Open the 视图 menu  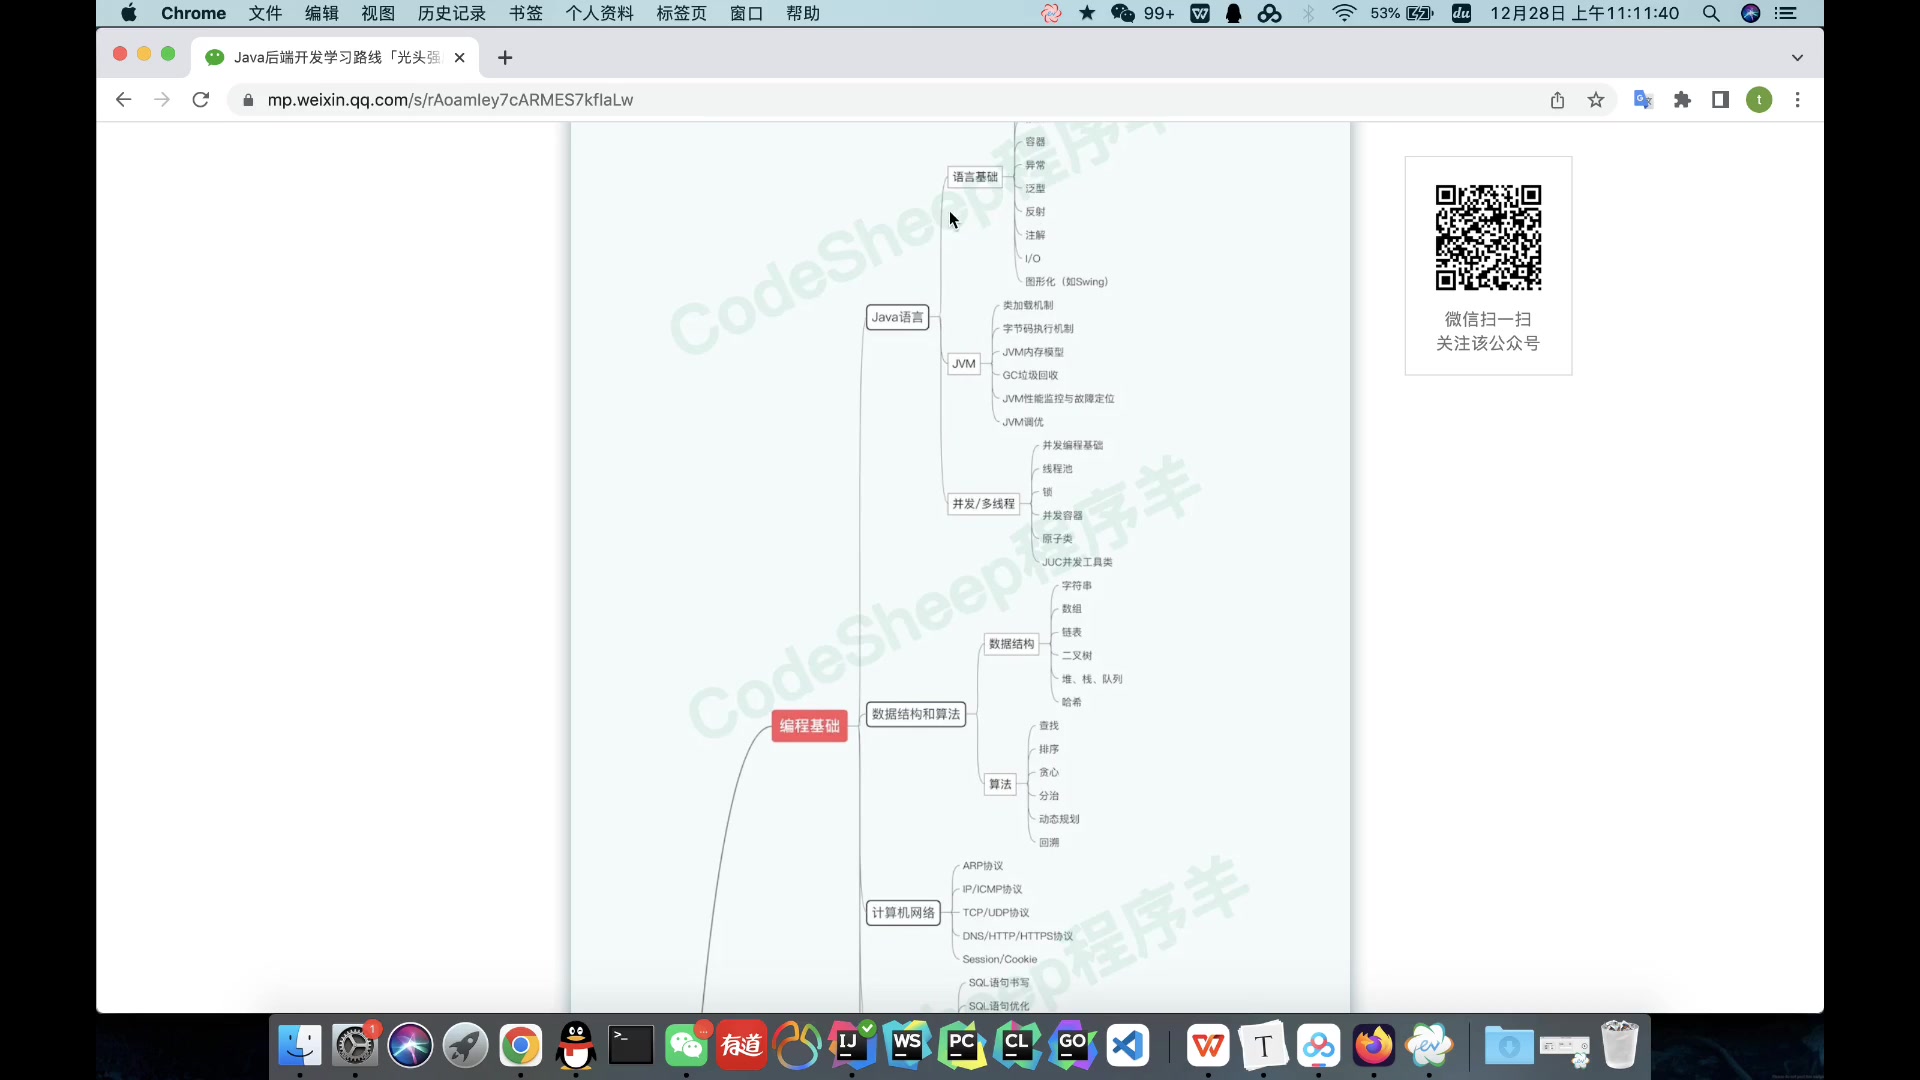pyautogui.click(x=378, y=13)
